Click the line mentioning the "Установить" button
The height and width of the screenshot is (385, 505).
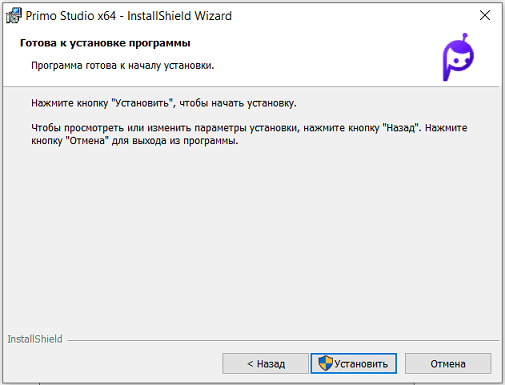click(164, 103)
